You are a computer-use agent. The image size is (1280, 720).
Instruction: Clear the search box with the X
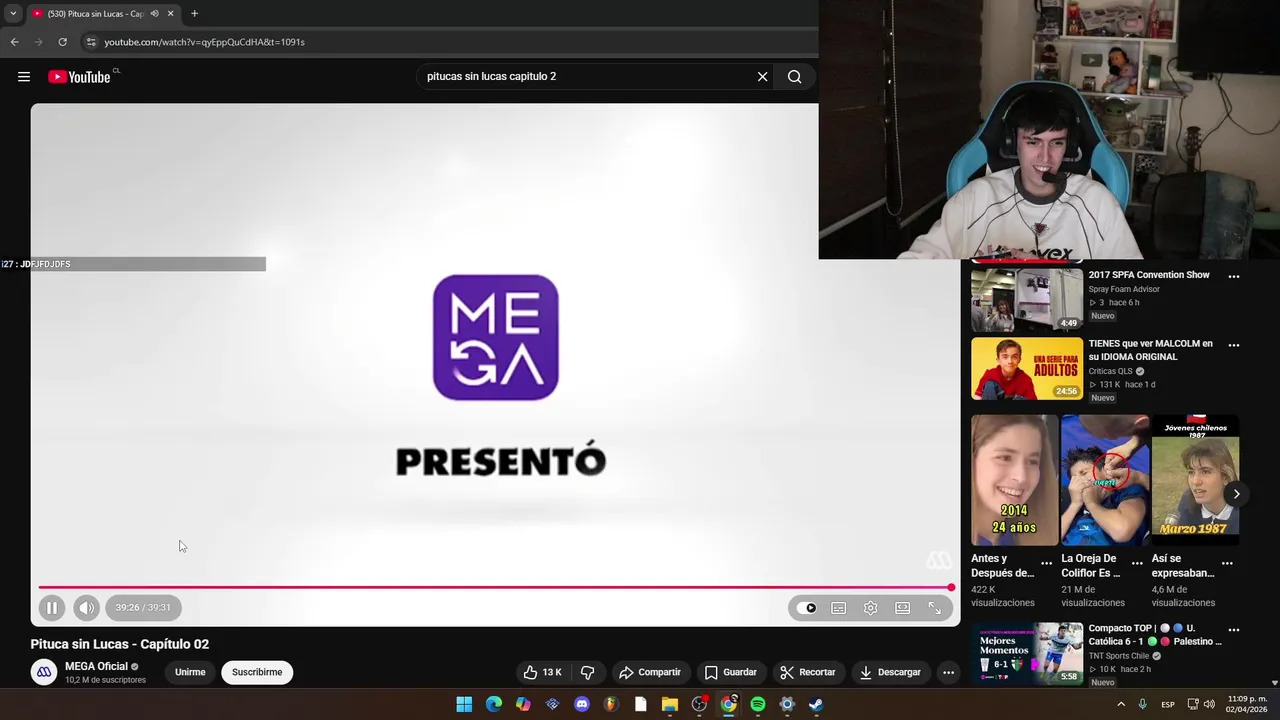tap(762, 76)
